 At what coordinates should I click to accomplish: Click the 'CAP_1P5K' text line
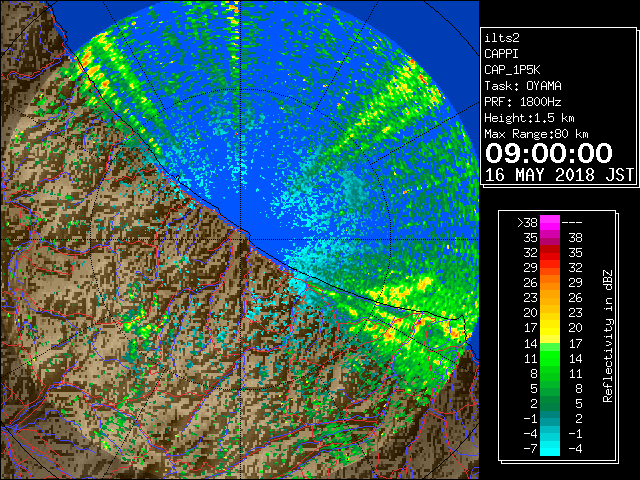[512, 70]
